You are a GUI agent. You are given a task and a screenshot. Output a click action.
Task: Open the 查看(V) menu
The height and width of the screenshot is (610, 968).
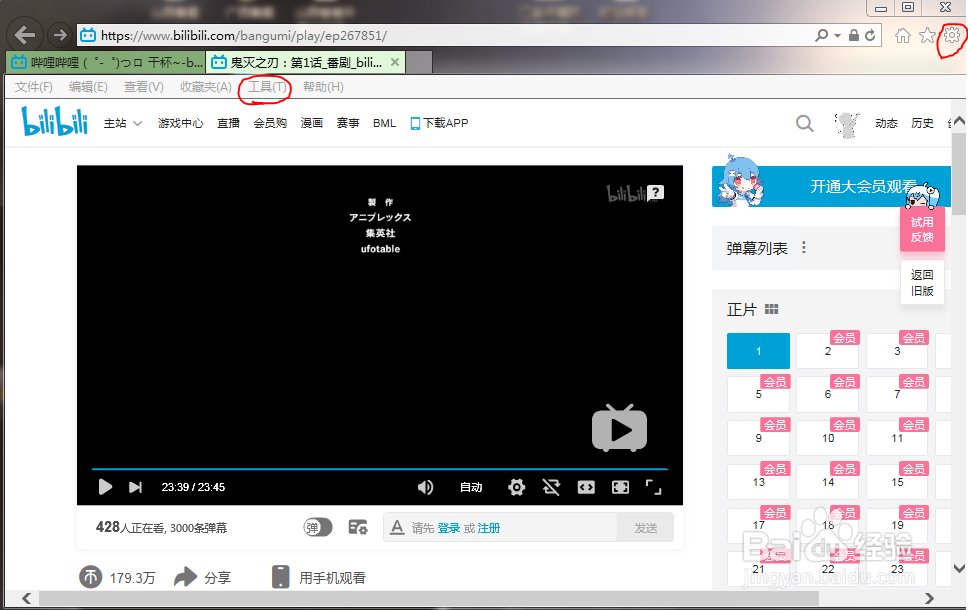[x=144, y=87]
